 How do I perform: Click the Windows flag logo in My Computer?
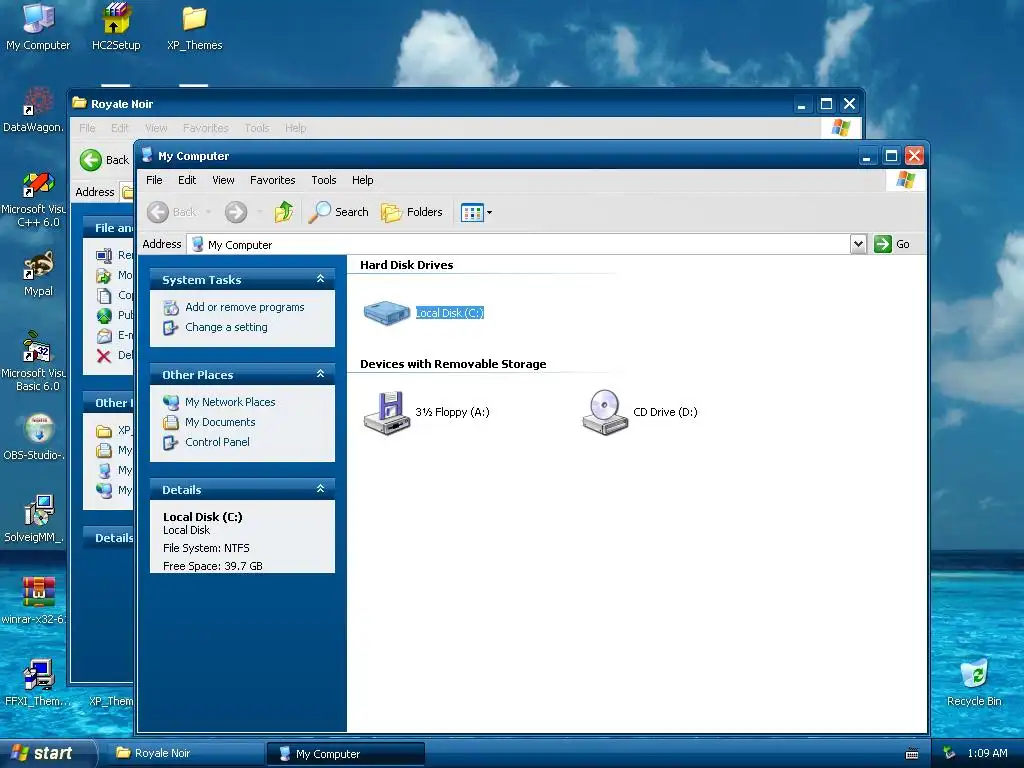[x=906, y=180]
